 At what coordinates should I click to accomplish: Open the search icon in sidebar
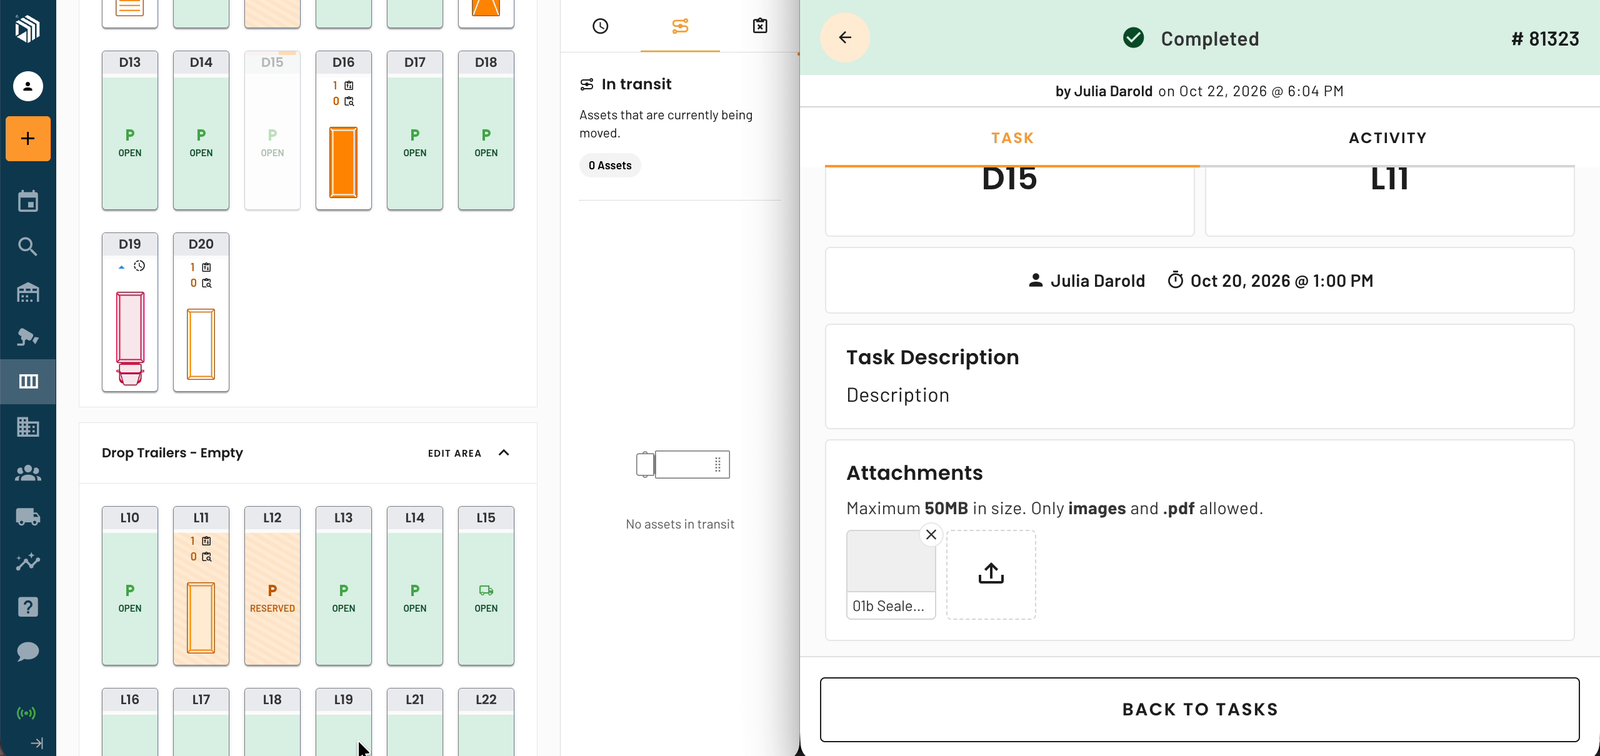tap(28, 246)
